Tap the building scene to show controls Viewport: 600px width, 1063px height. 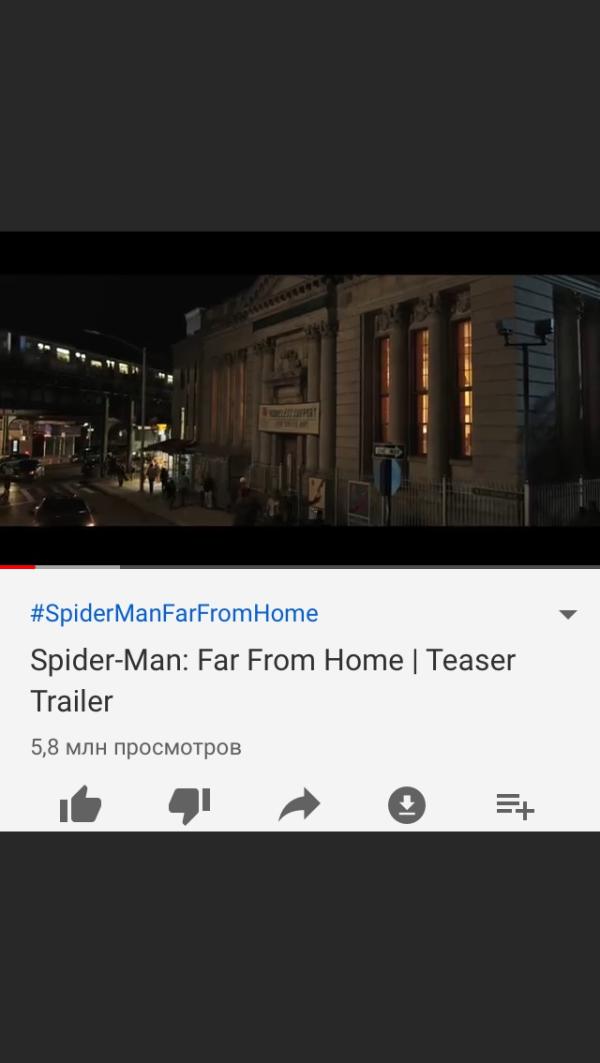pos(300,400)
